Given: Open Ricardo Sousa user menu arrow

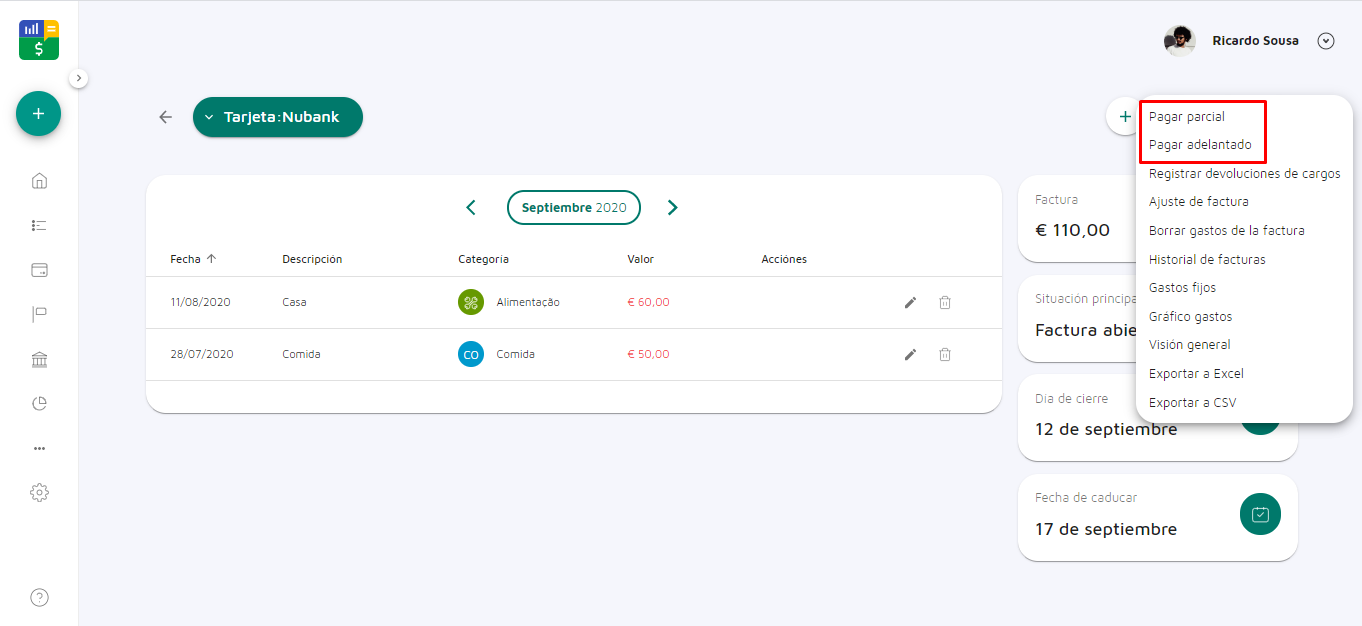Looking at the screenshot, I should tap(1326, 41).
